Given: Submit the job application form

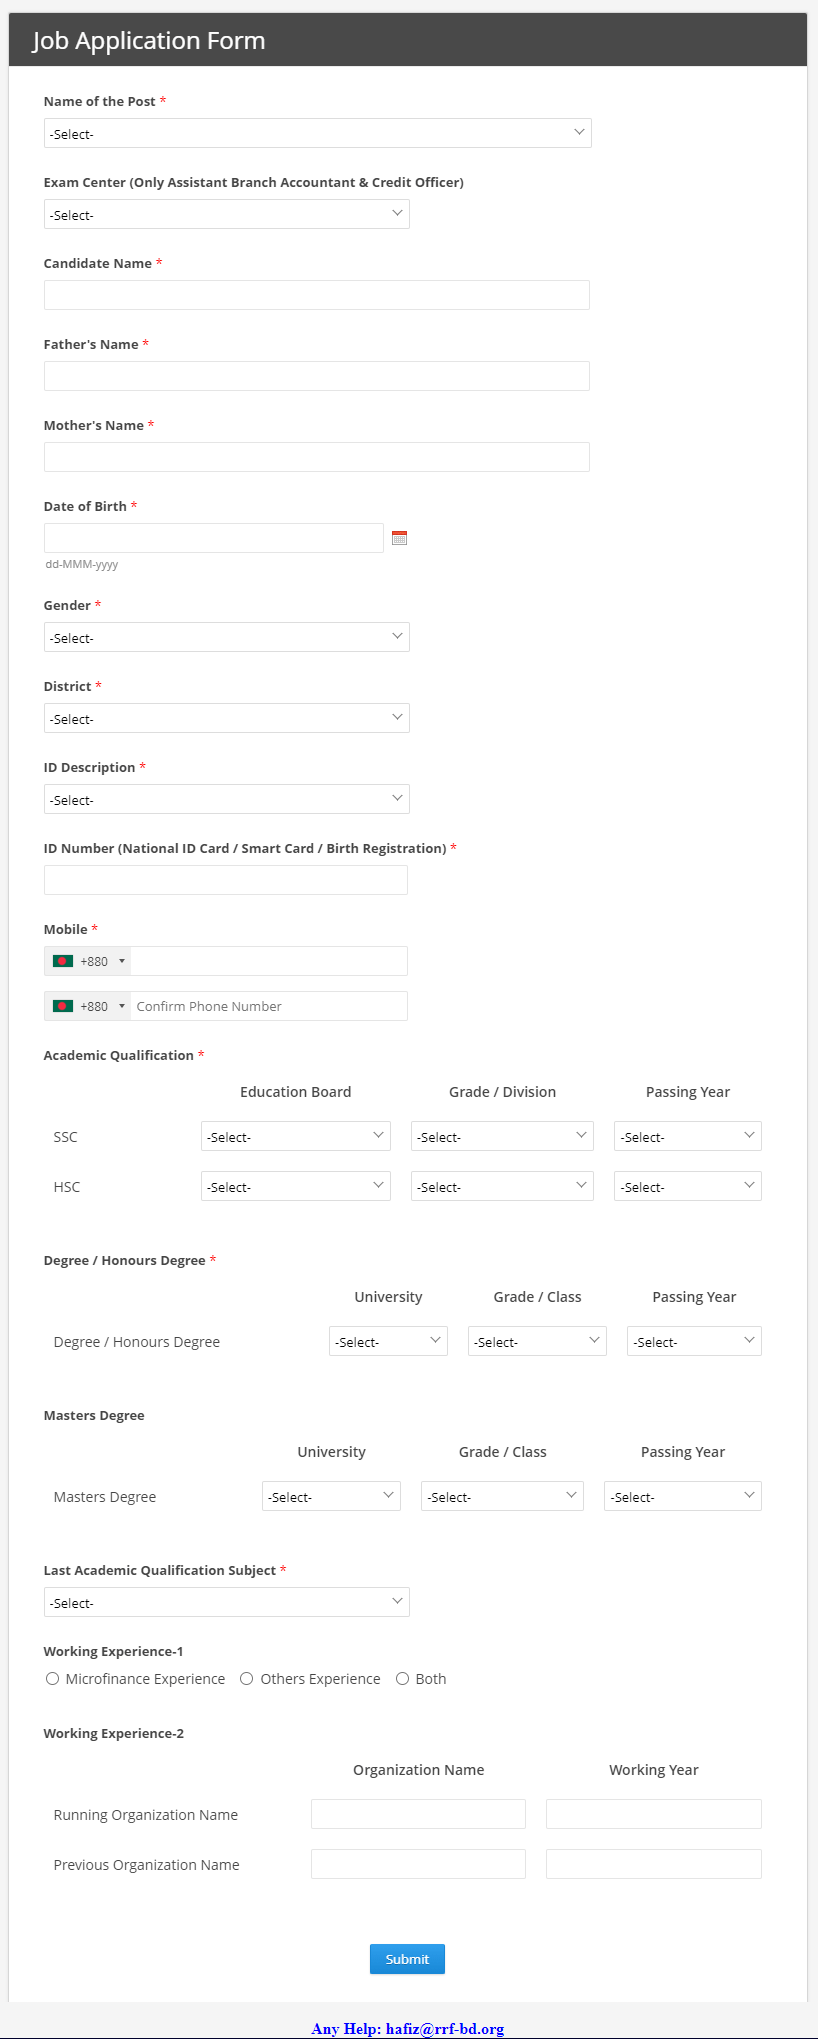Looking at the screenshot, I should coord(407,1959).
